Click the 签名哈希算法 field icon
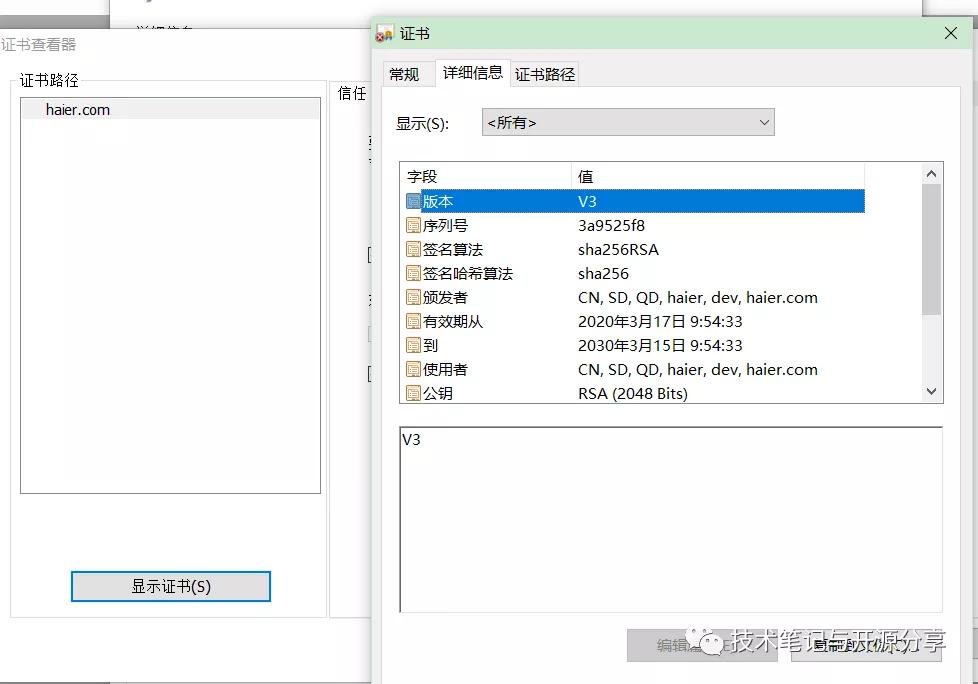The height and width of the screenshot is (684, 978). point(414,273)
